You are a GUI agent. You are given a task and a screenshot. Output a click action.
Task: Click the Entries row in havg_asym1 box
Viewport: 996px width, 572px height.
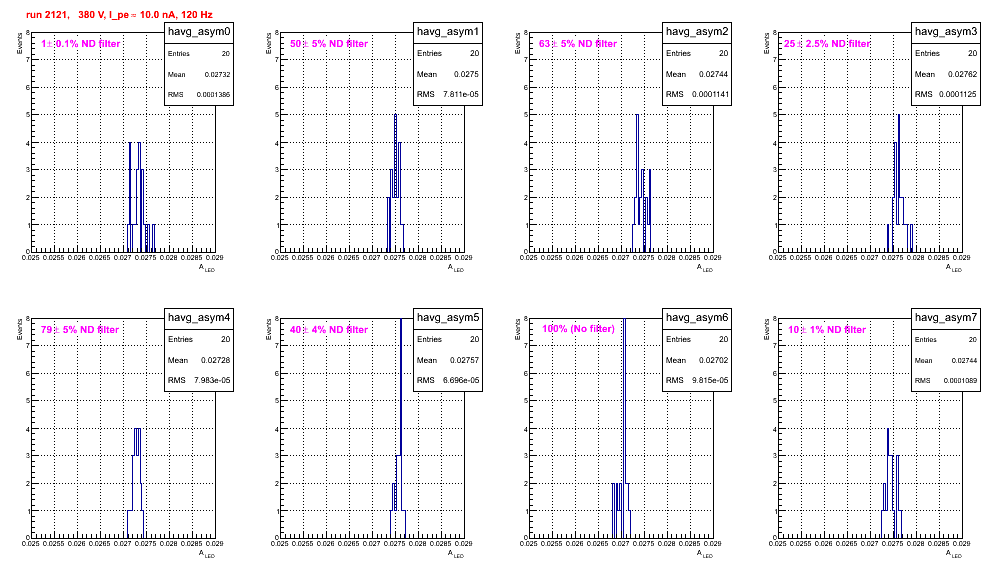pos(448,53)
